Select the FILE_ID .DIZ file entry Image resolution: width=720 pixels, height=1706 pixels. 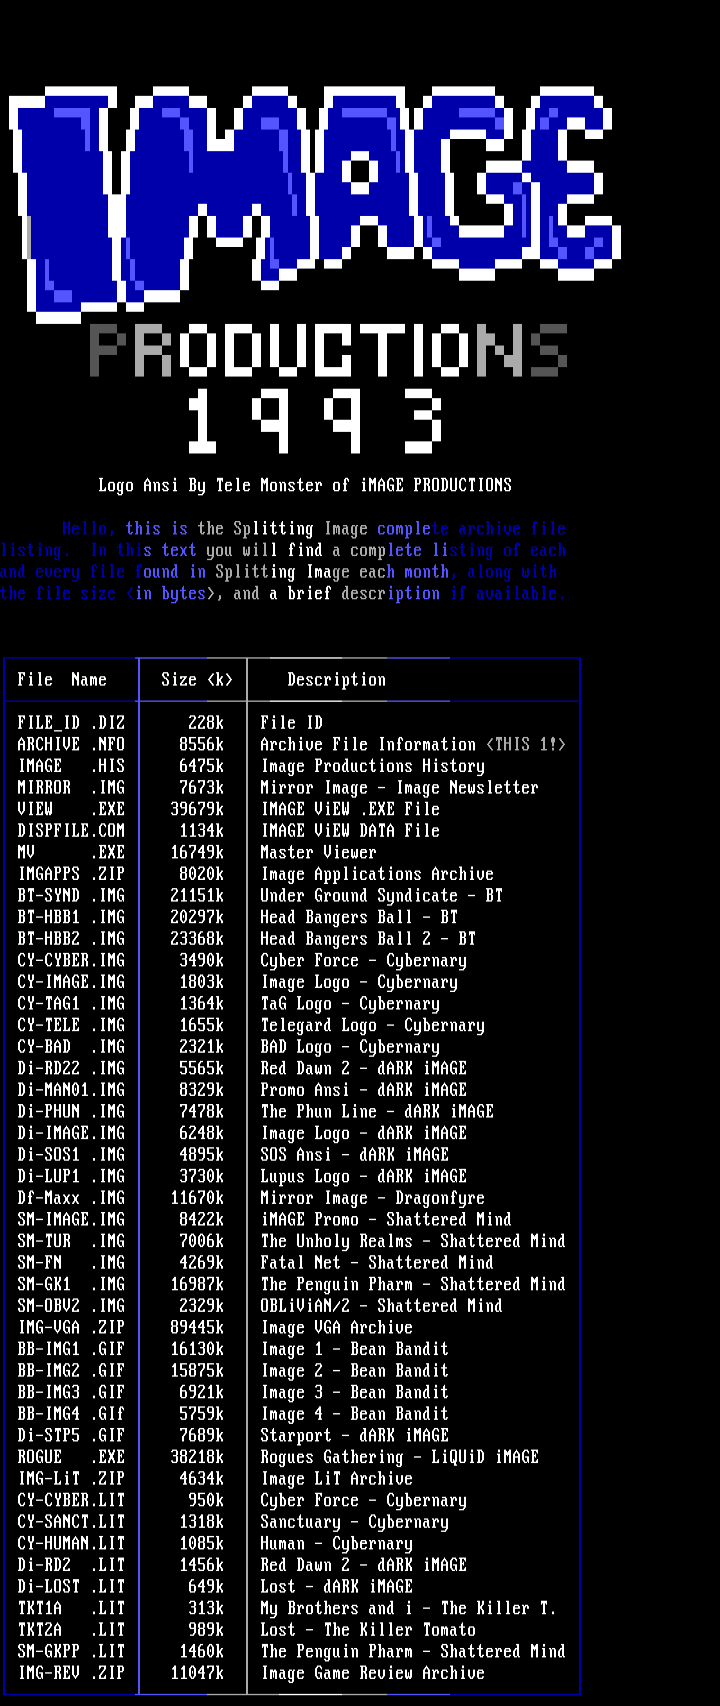coord(71,723)
